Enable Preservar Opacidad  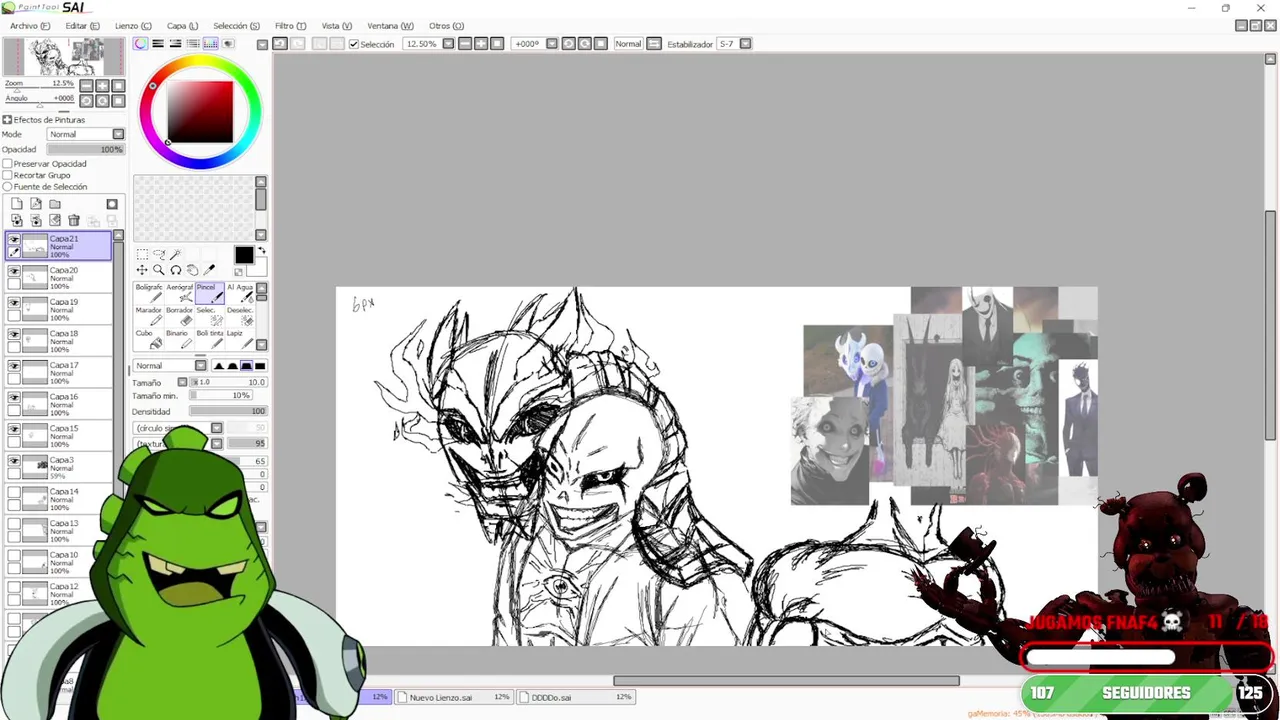7,164
